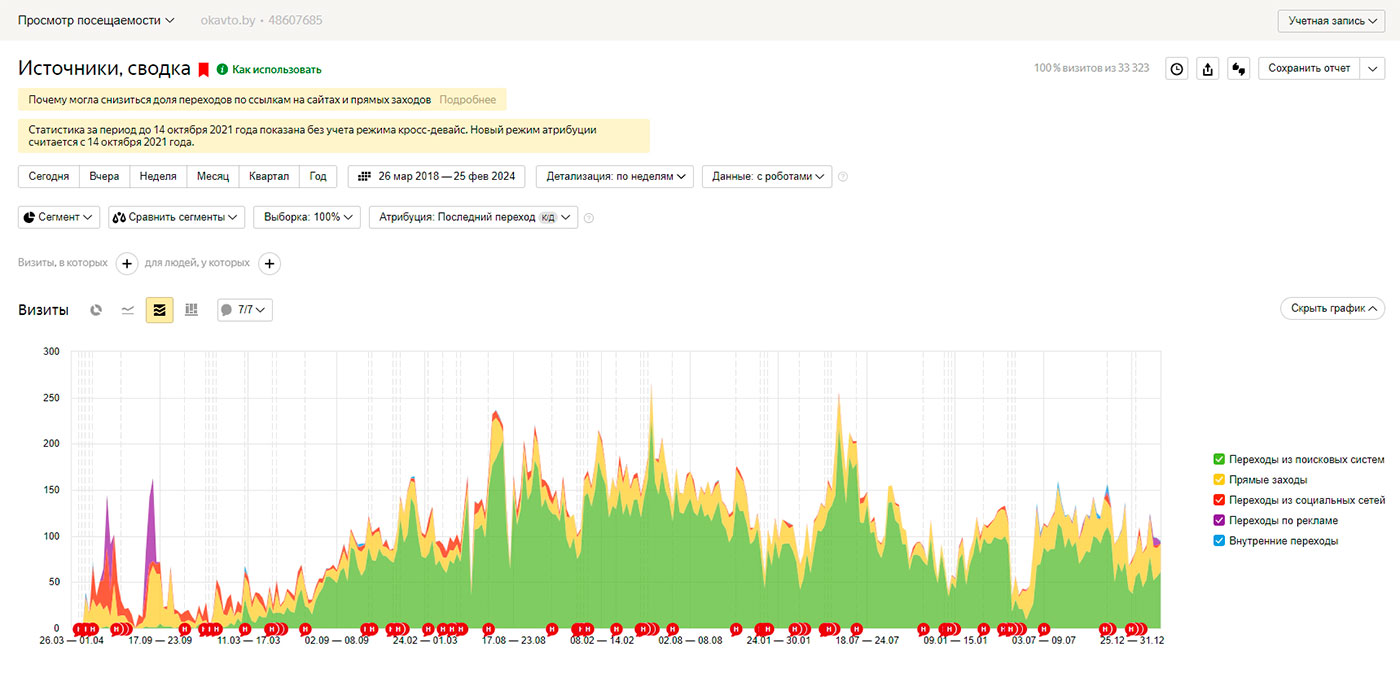The width and height of the screenshot is (1400, 693).
Task: Select the Год period
Action: pyautogui.click(x=318, y=176)
